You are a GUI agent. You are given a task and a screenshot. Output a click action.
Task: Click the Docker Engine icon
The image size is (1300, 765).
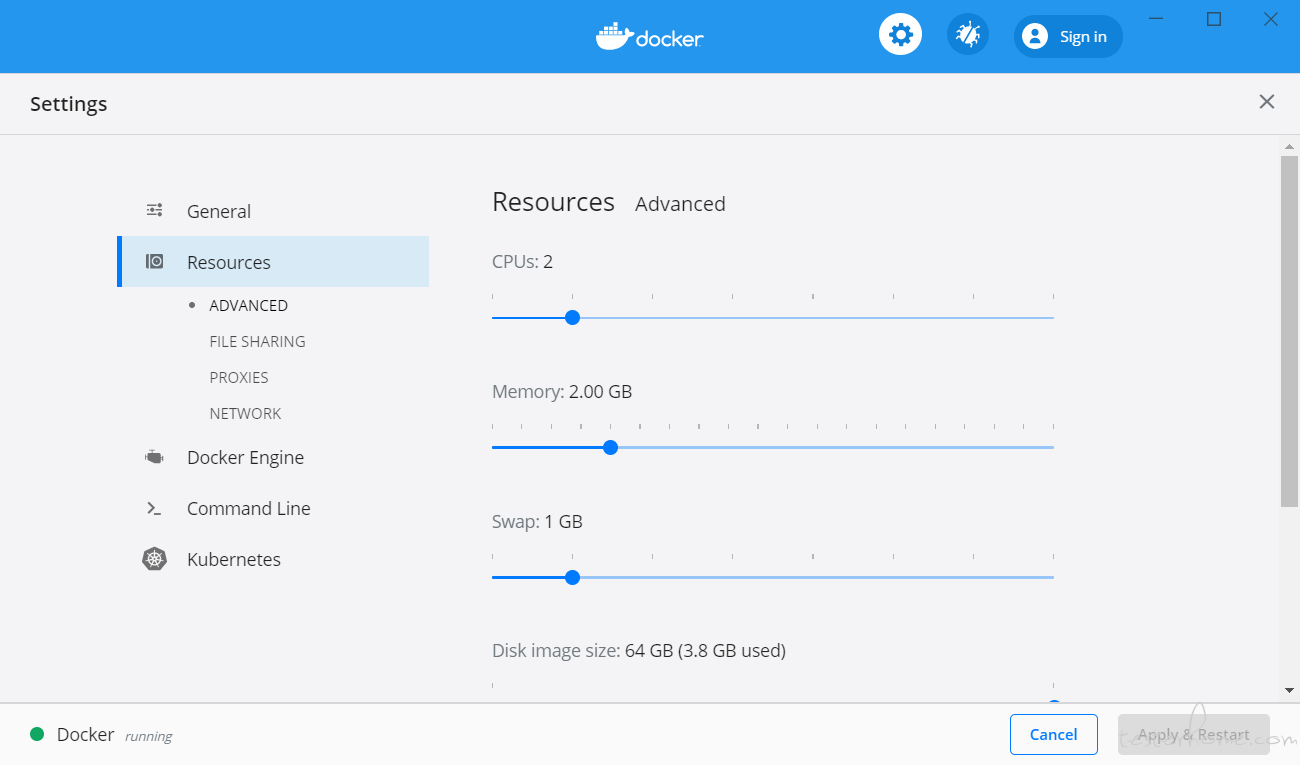coord(154,457)
